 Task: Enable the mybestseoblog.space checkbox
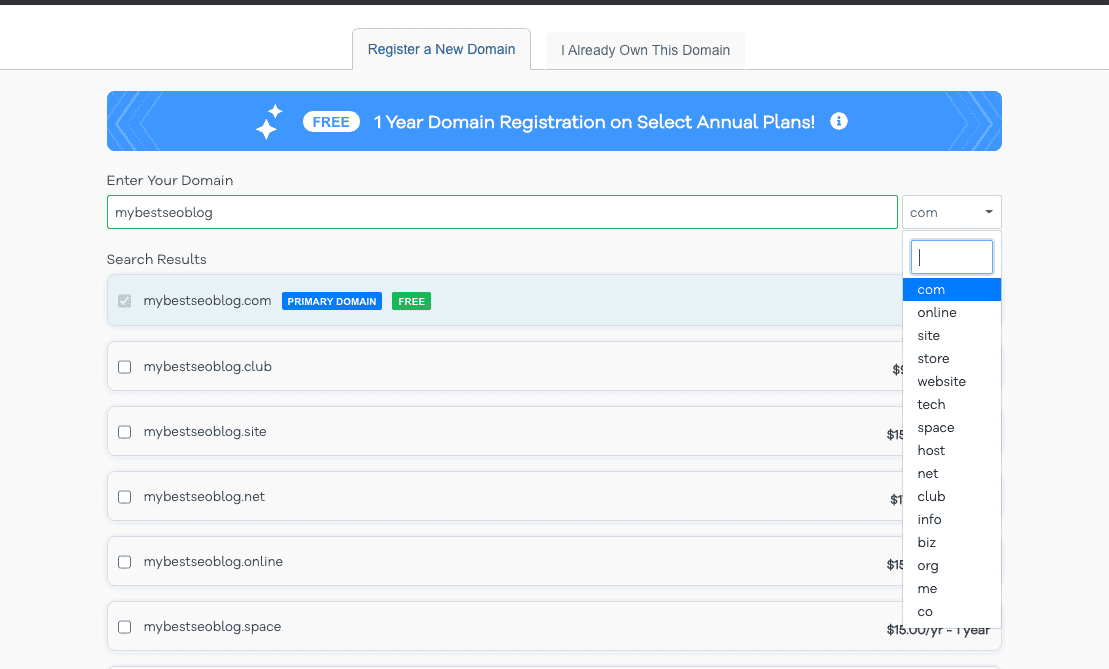click(x=124, y=627)
